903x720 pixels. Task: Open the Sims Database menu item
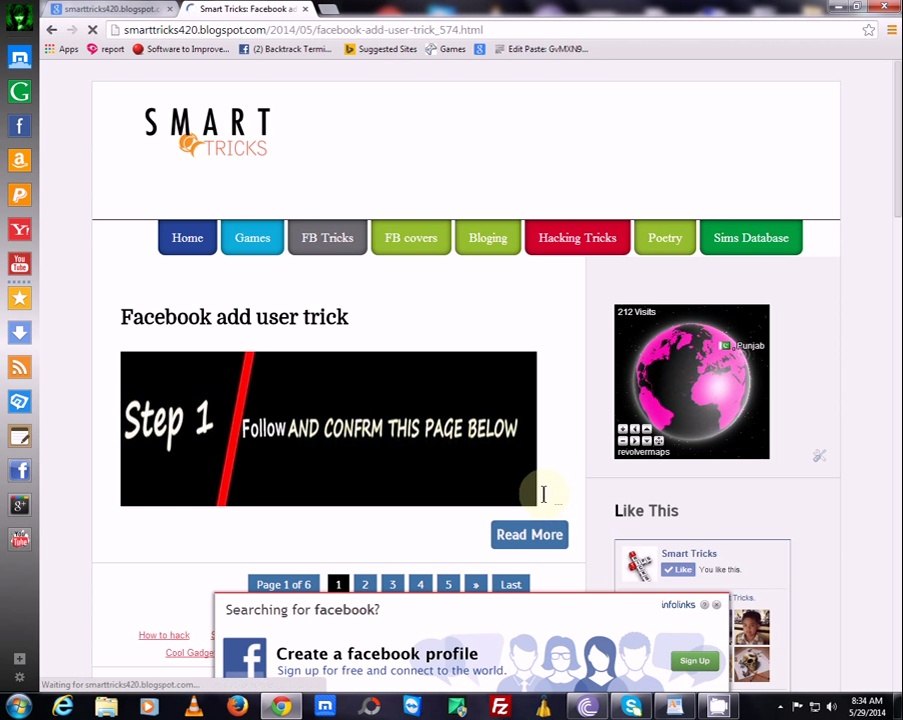coord(751,237)
